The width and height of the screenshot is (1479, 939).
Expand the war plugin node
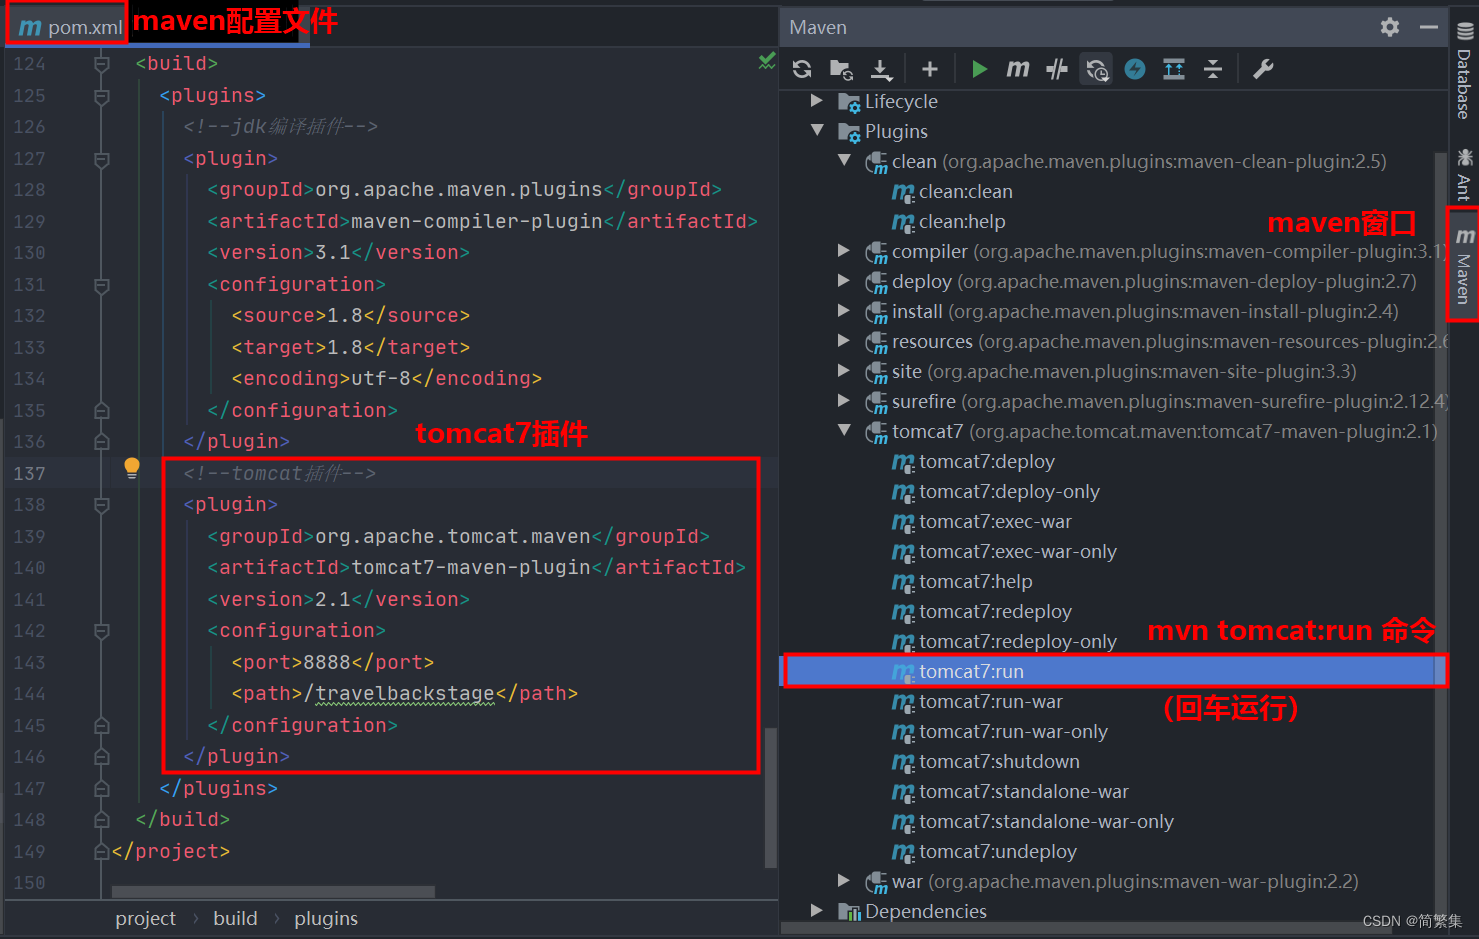[844, 880]
